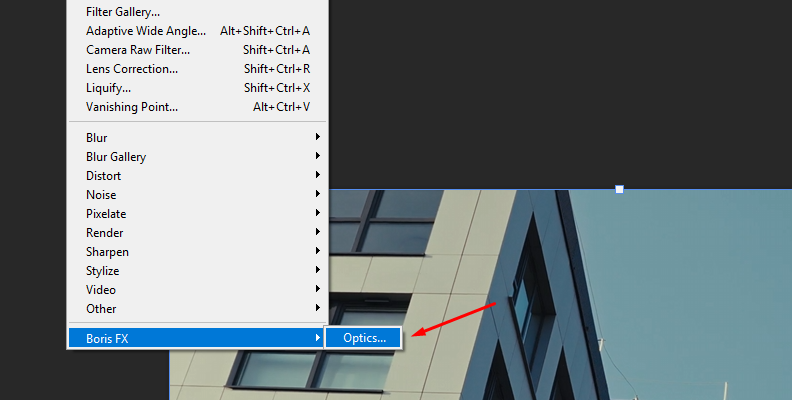Image resolution: width=792 pixels, height=400 pixels.
Task: Expand the Noise filter submenu
Action: click(197, 194)
